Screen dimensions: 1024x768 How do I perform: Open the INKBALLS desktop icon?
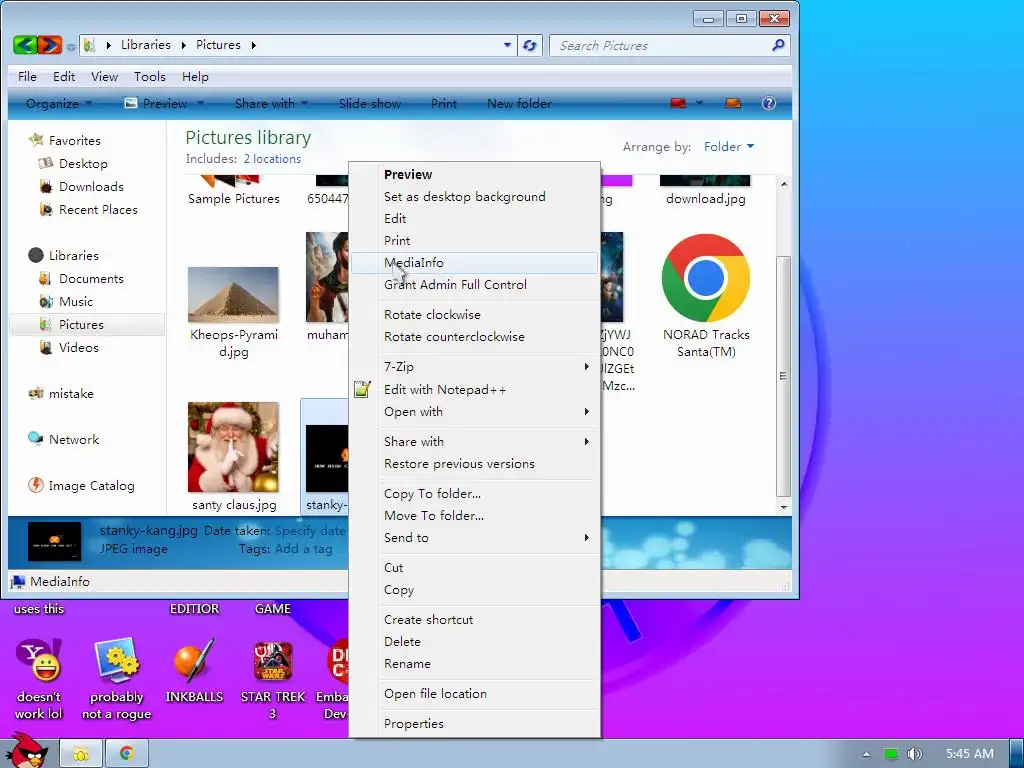coord(194,660)
